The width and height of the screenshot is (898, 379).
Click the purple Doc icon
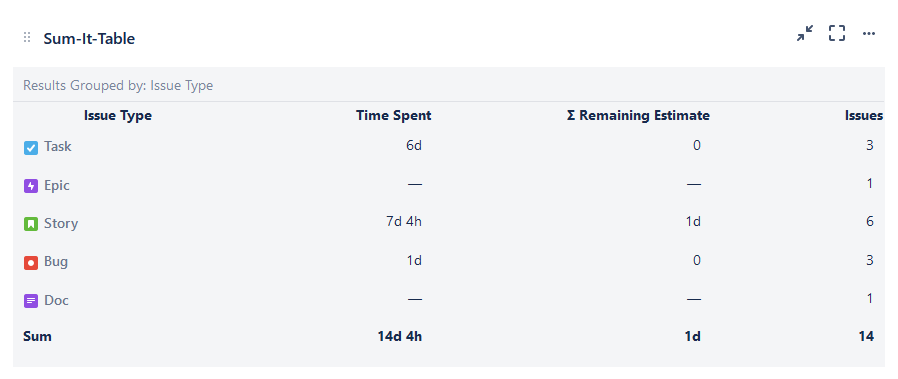31,301
